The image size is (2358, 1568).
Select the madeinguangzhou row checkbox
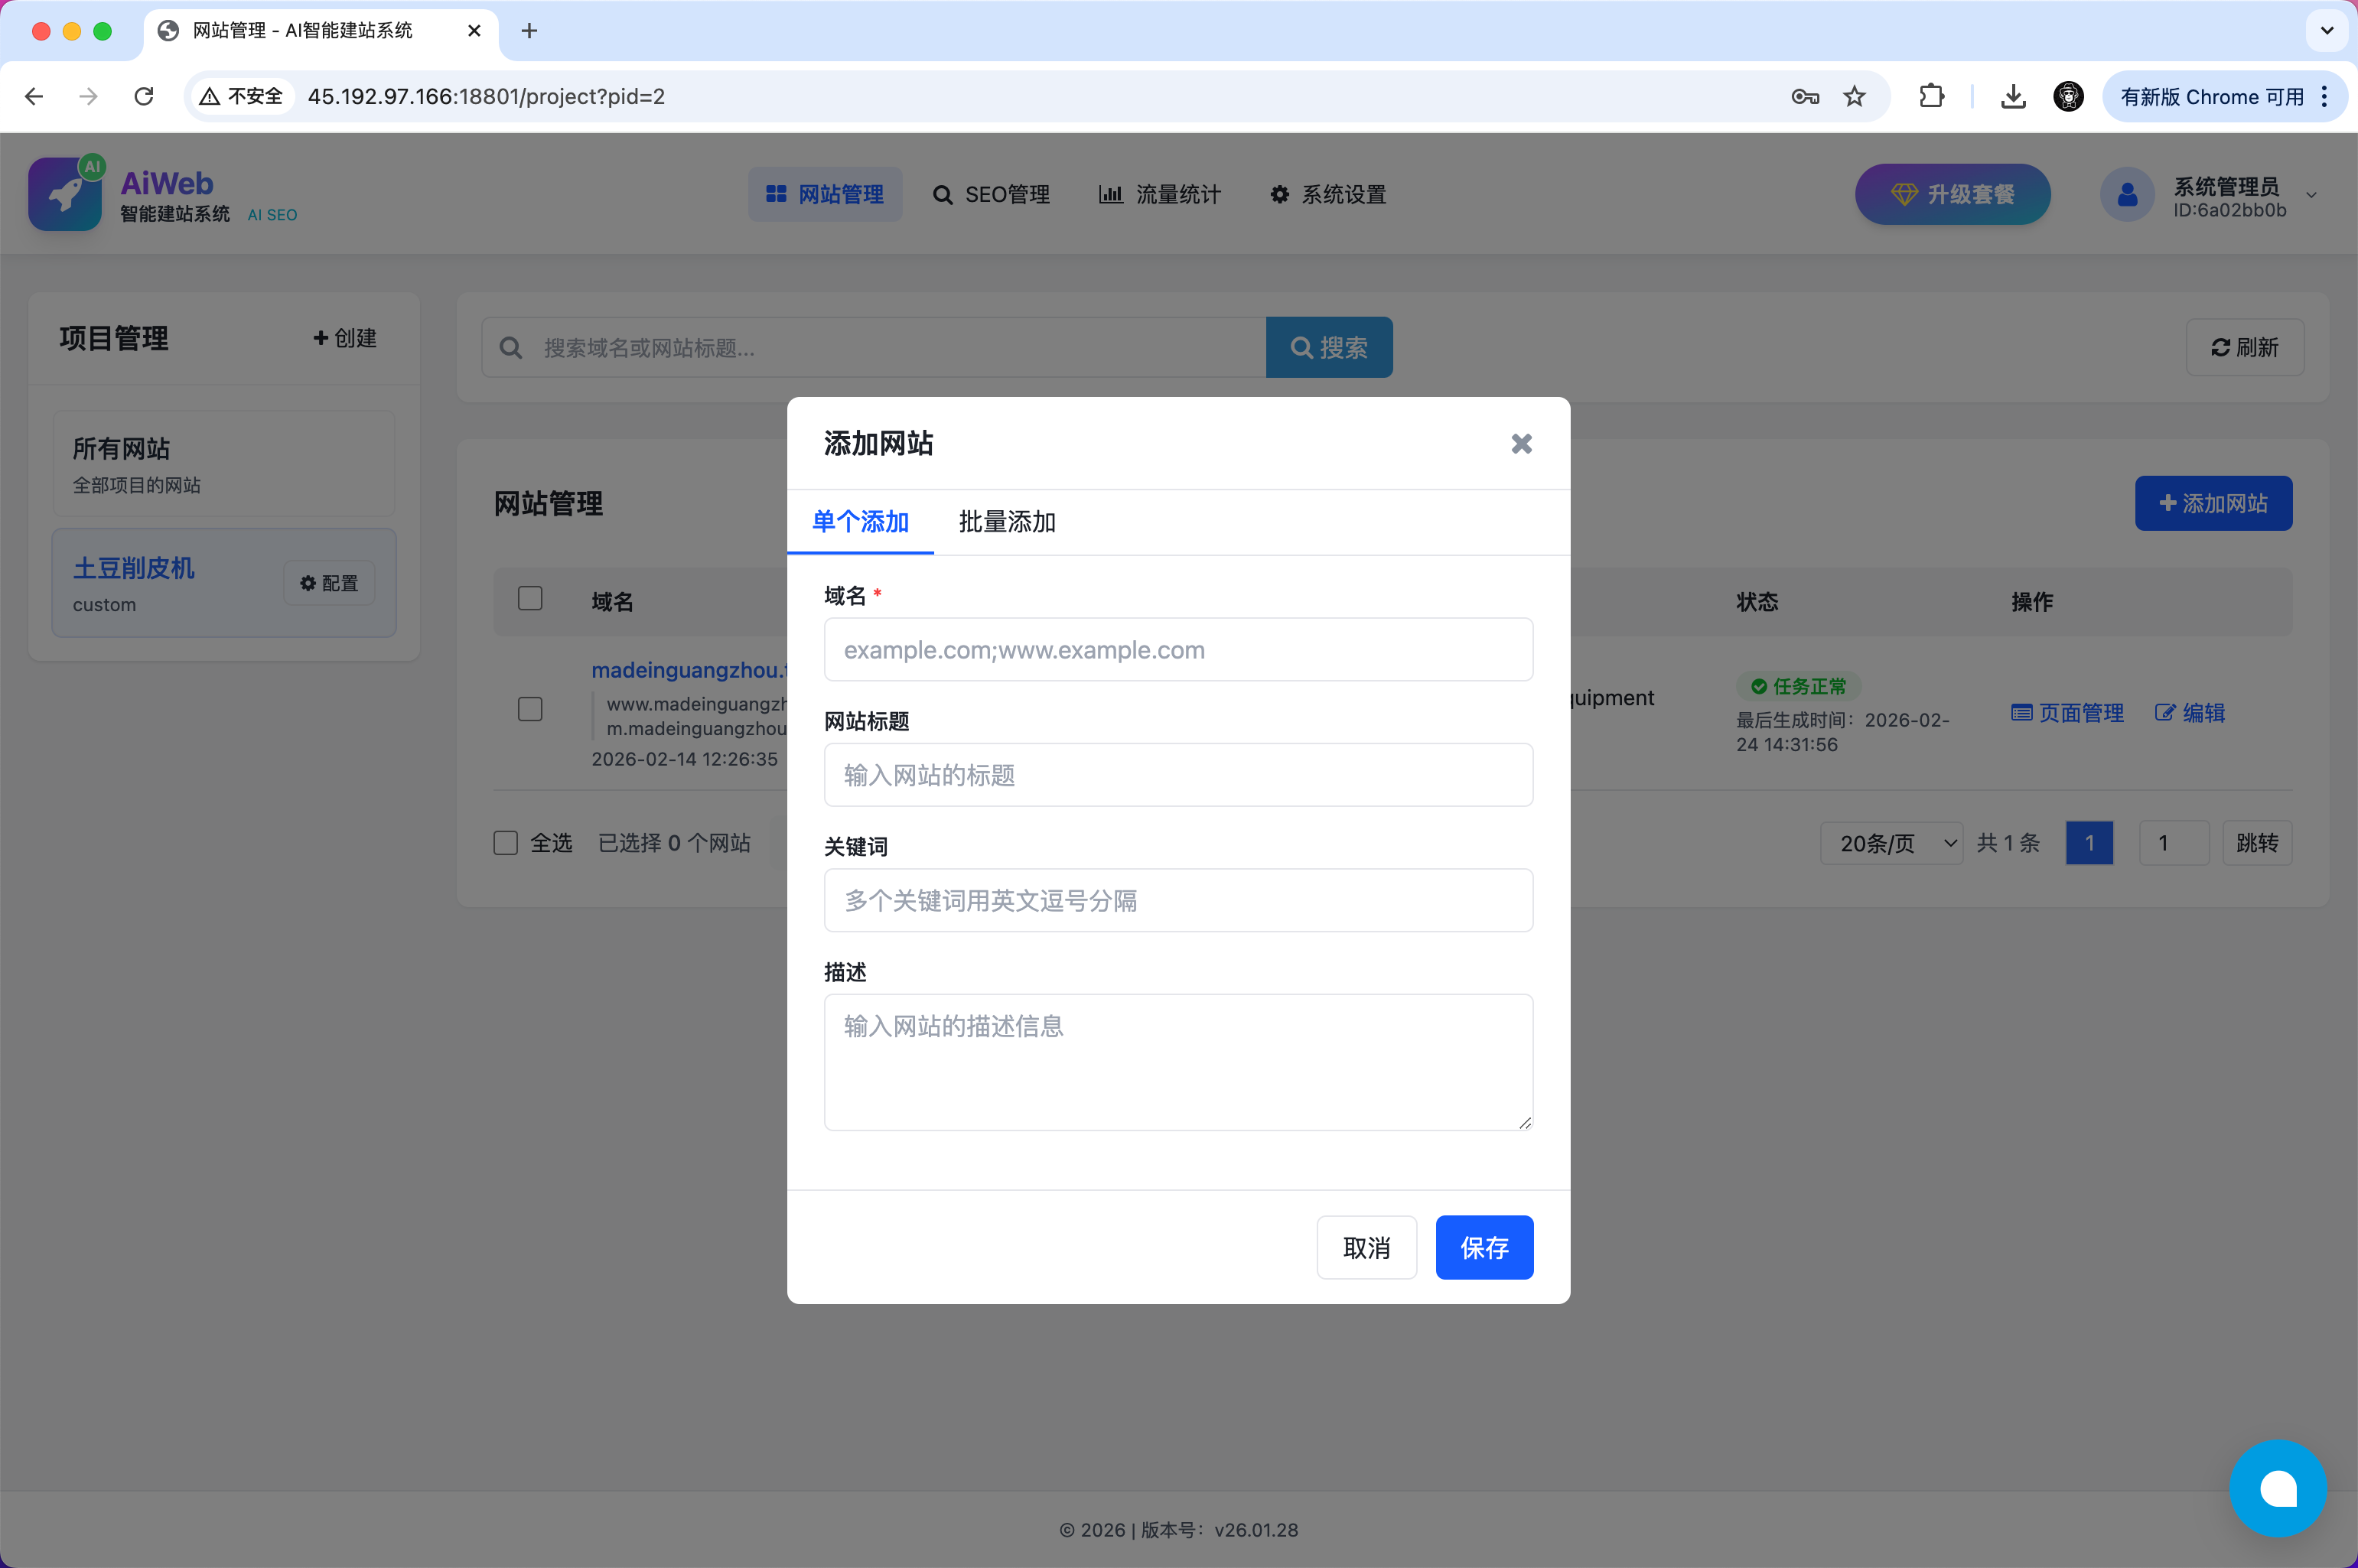(x=530, y=709)
